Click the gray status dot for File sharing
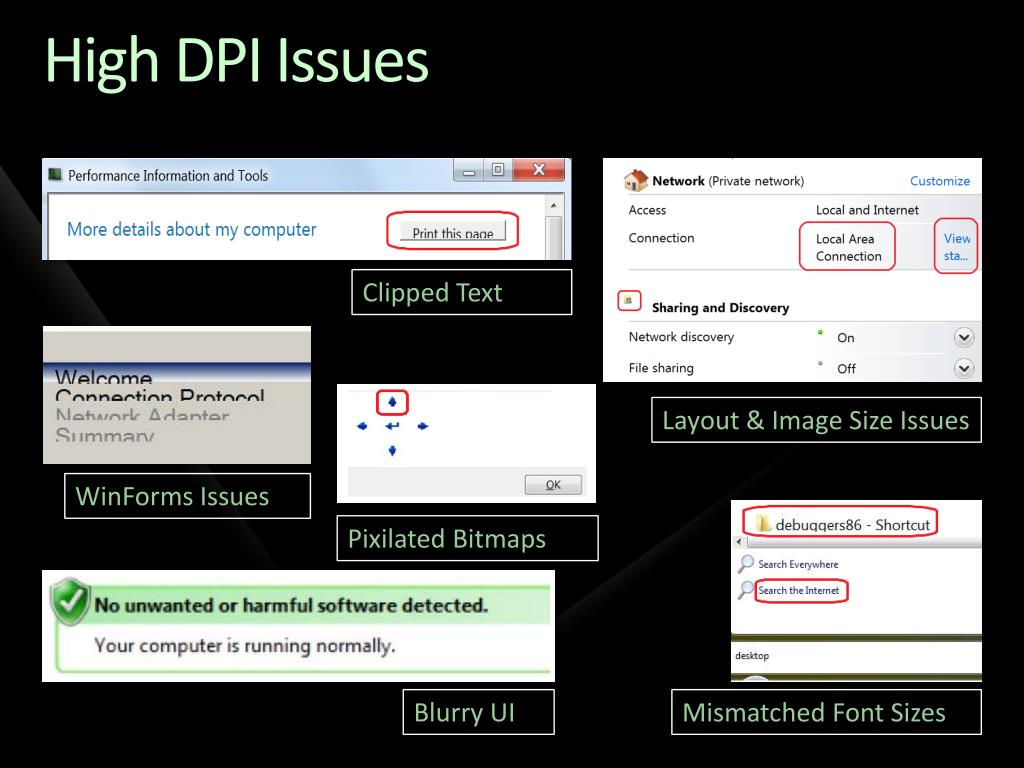Screen dimensions: 1024x768 820,363
